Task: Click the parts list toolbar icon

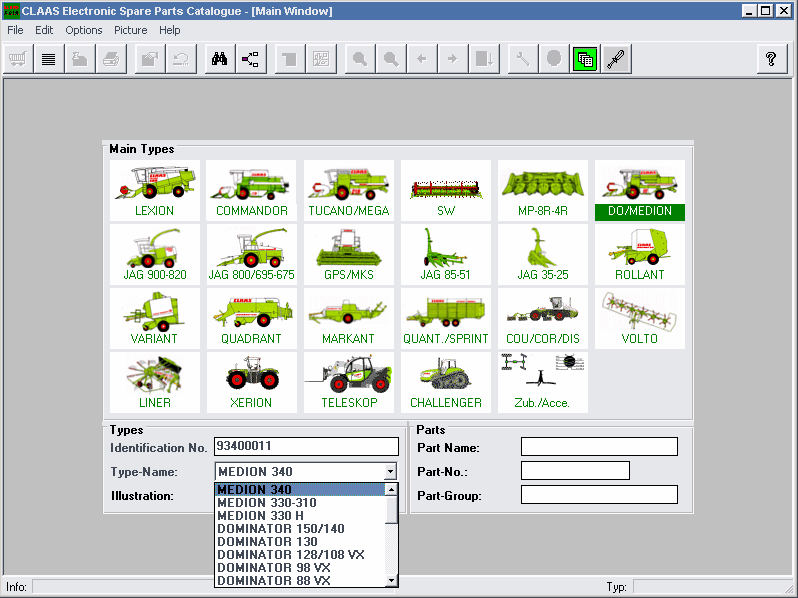Action: 49,59
